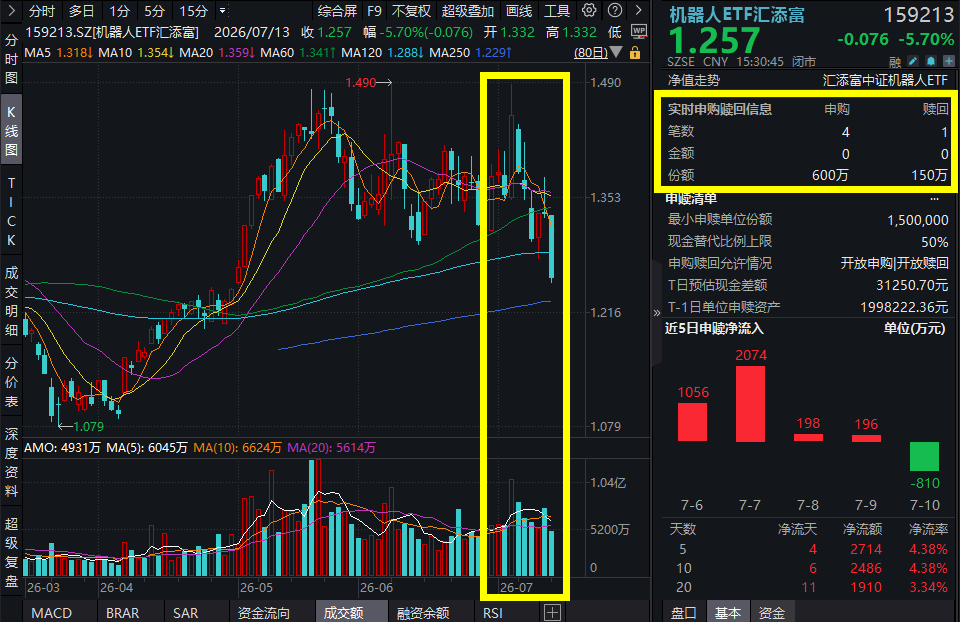
Task: Click the pencil note icon by the quote
Action: [913, 61]
